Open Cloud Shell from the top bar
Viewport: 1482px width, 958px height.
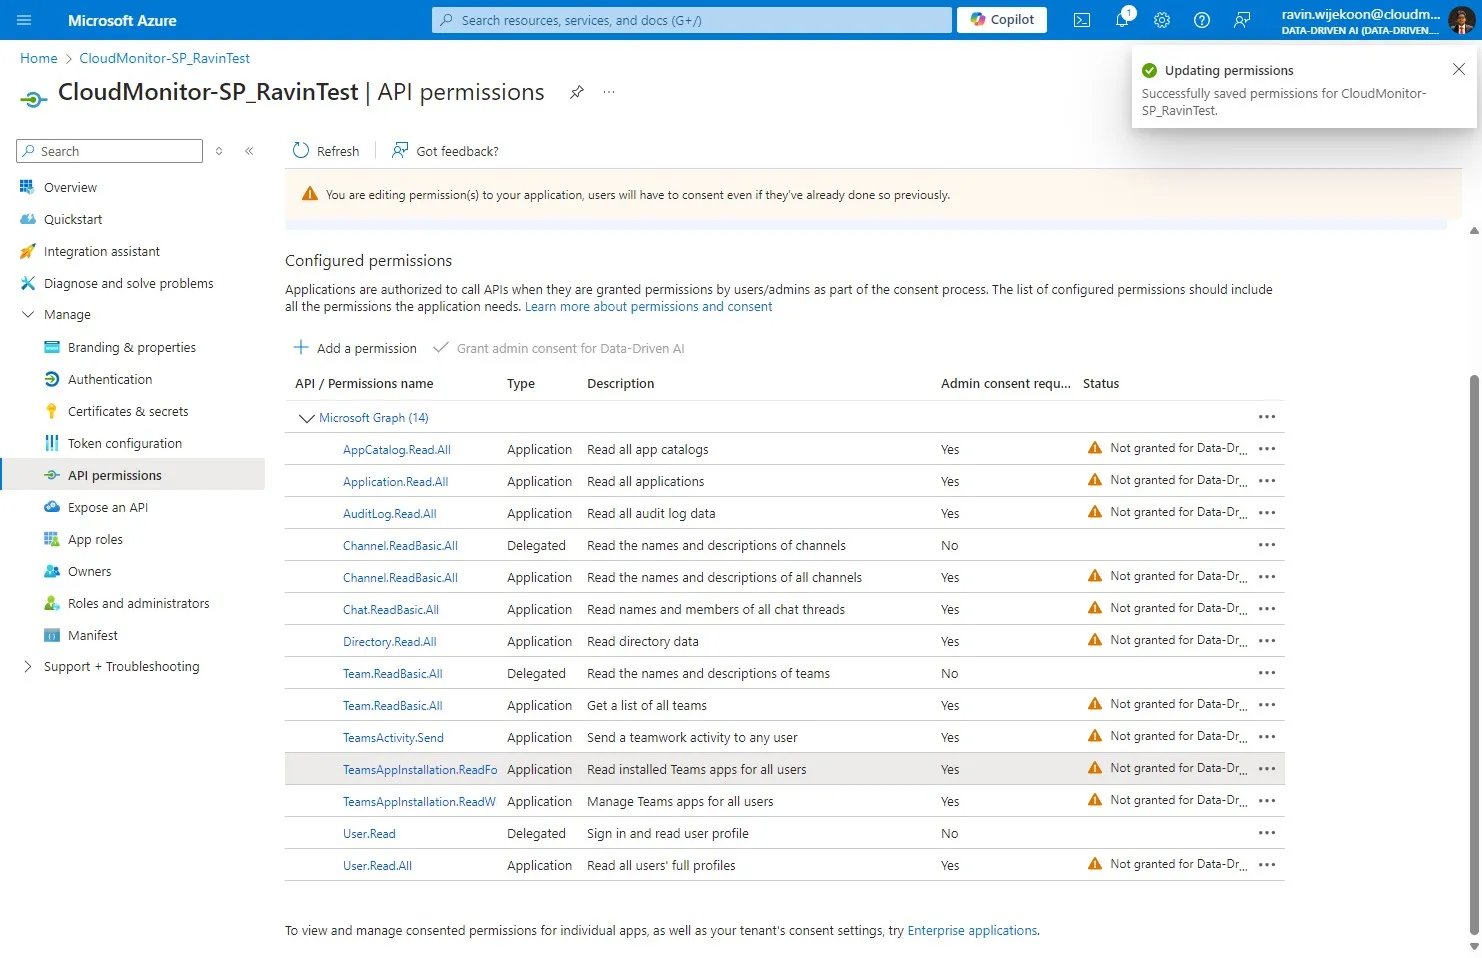tap(1082, 20)
